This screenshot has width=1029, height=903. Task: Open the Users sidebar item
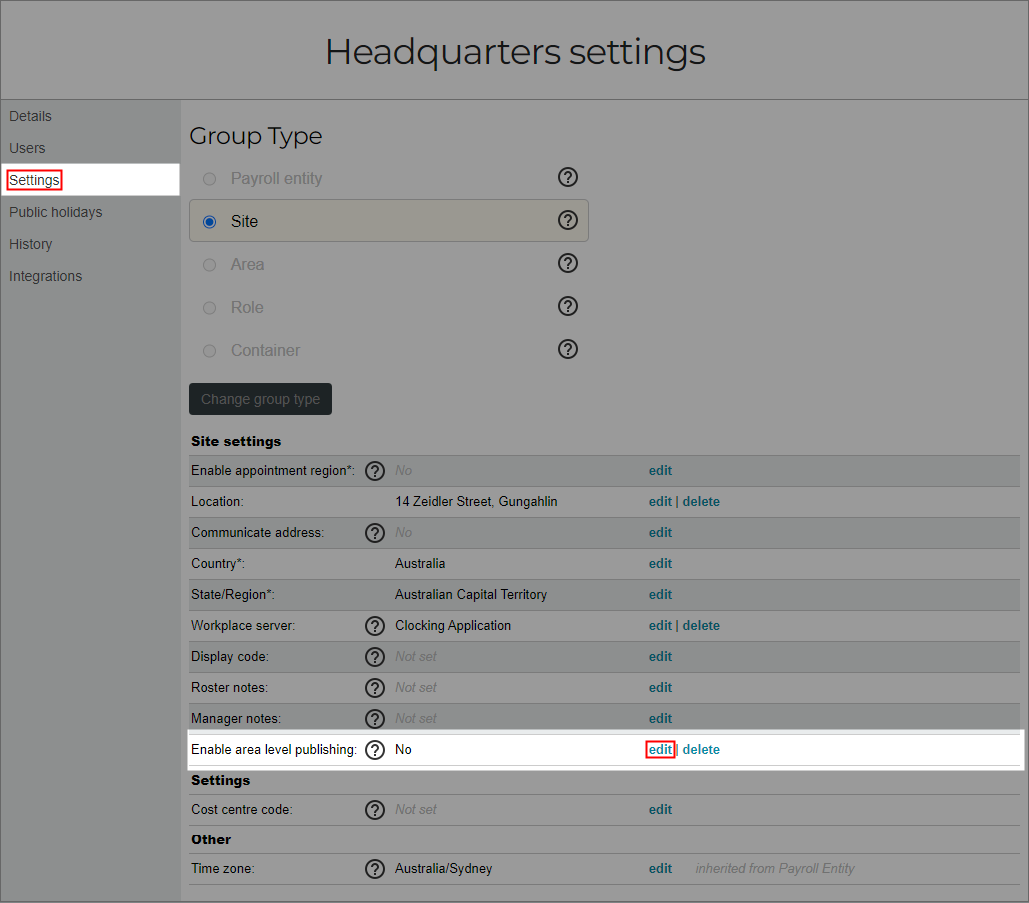coord(27,148)
